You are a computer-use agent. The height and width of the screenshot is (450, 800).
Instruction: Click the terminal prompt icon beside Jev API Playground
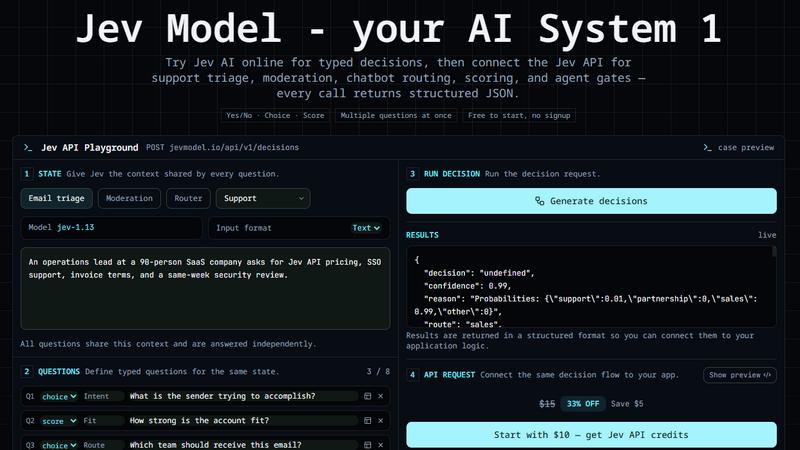pyautogui.click(x=28, y=147)
